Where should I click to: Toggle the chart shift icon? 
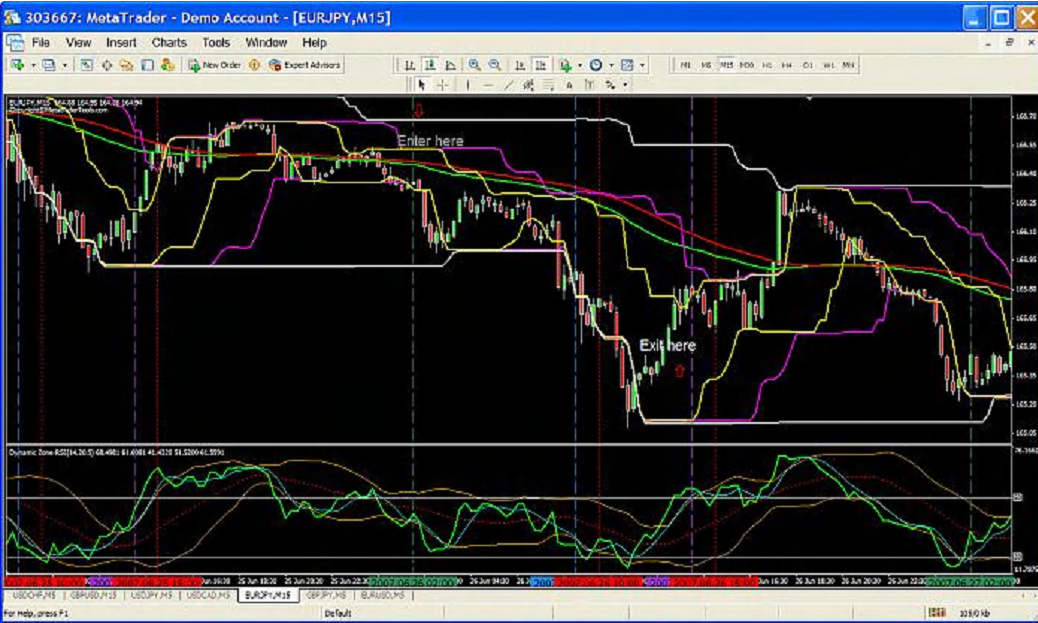coord(541,65)
